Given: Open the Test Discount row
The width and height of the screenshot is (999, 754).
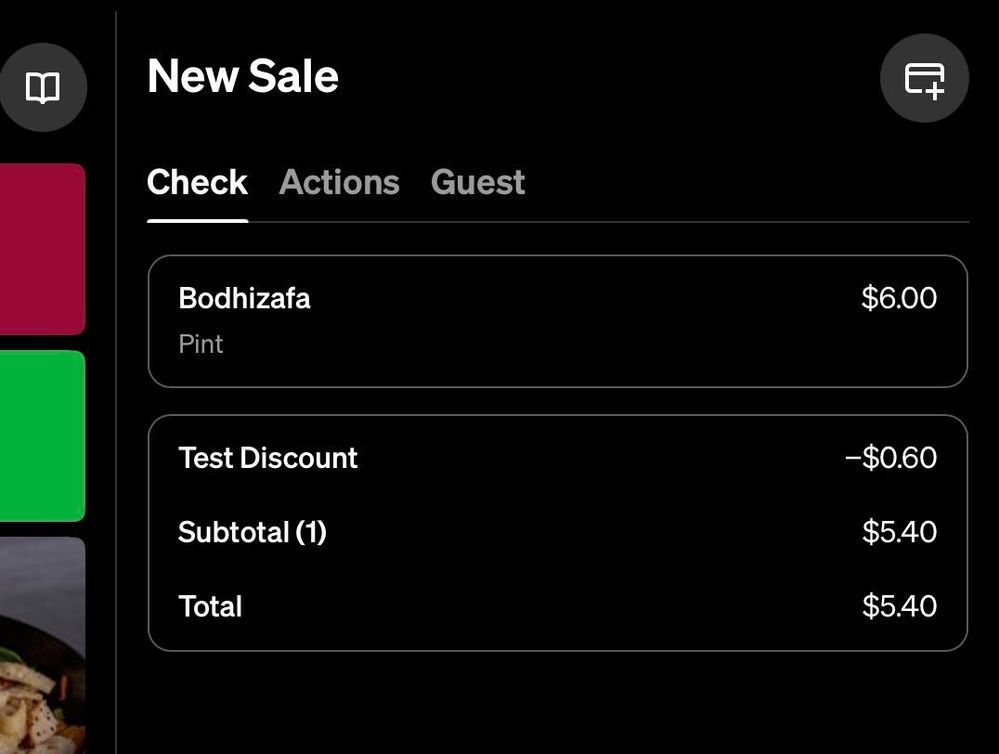Looking at the screenshot, I should (x=557, y=458).
